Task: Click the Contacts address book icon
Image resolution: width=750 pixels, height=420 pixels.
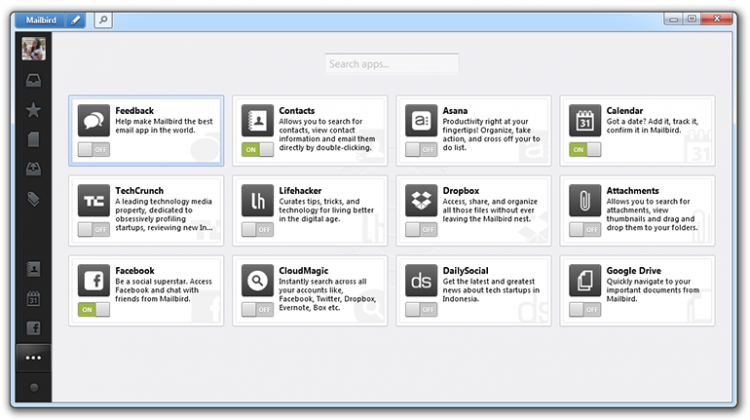Action: [257, 121]
